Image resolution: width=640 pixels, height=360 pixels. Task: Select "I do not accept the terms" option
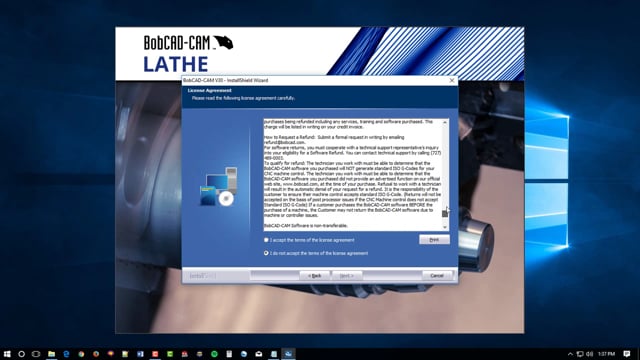tap(266, 253)
